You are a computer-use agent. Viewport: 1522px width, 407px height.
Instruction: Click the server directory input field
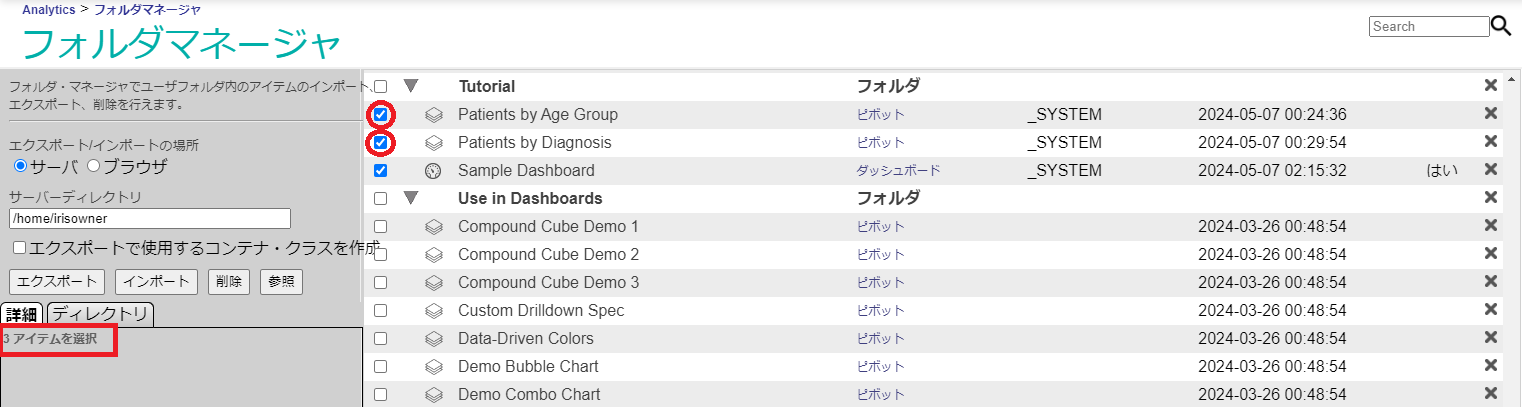click(x=149, y=218)
